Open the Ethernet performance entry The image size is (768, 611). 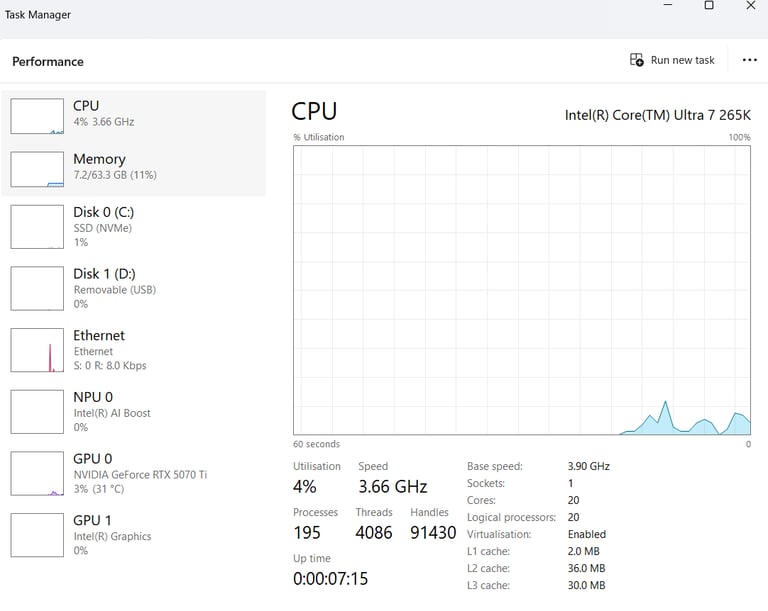coord(134,350)
